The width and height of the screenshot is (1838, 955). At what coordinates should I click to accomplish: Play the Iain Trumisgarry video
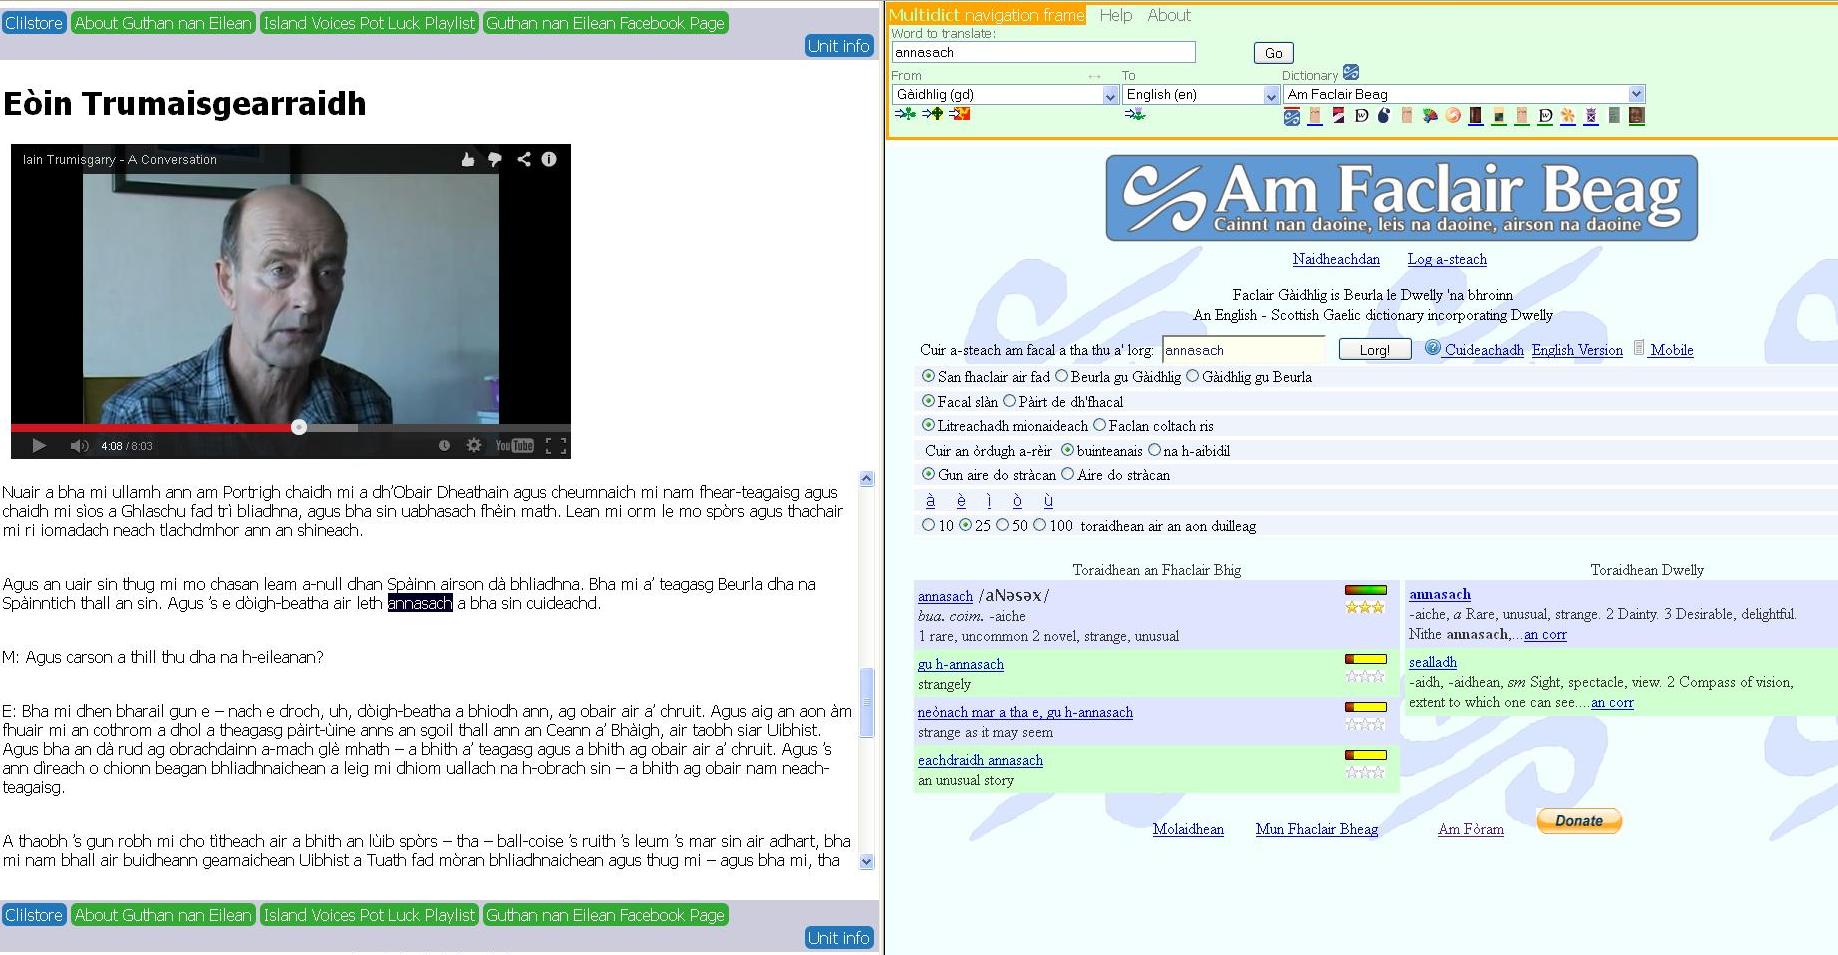(x=39, y=446)
